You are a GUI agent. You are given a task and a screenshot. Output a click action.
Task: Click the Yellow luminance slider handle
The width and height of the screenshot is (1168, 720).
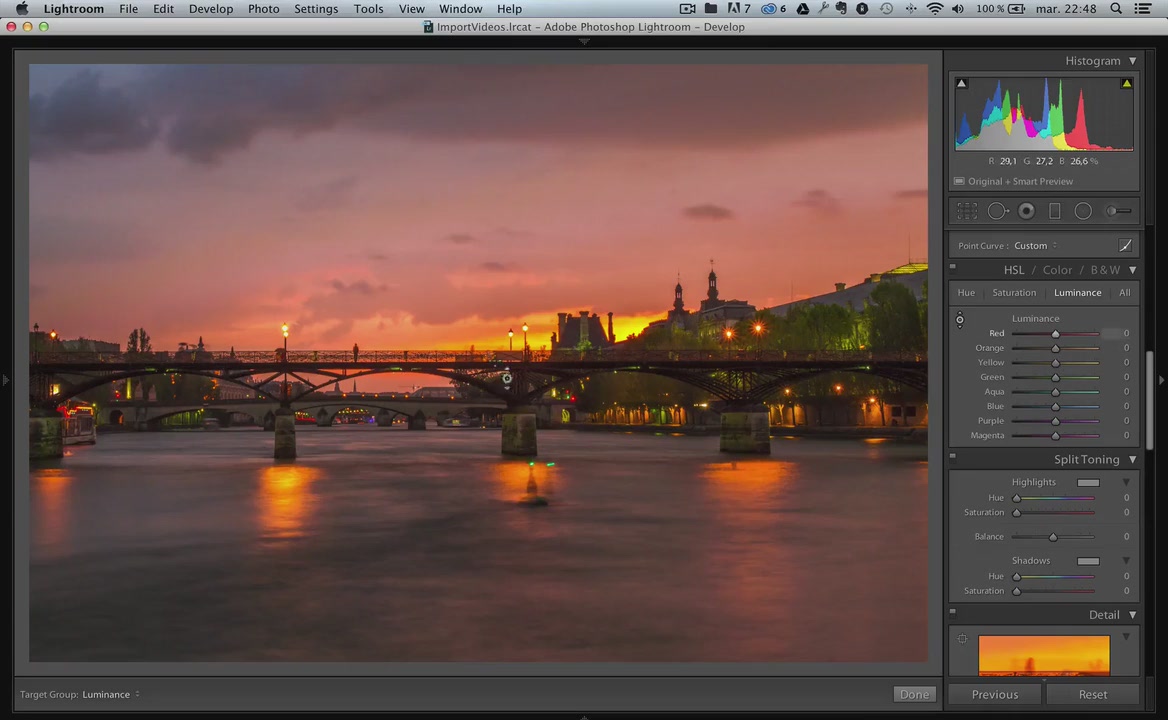[1055, 363]
